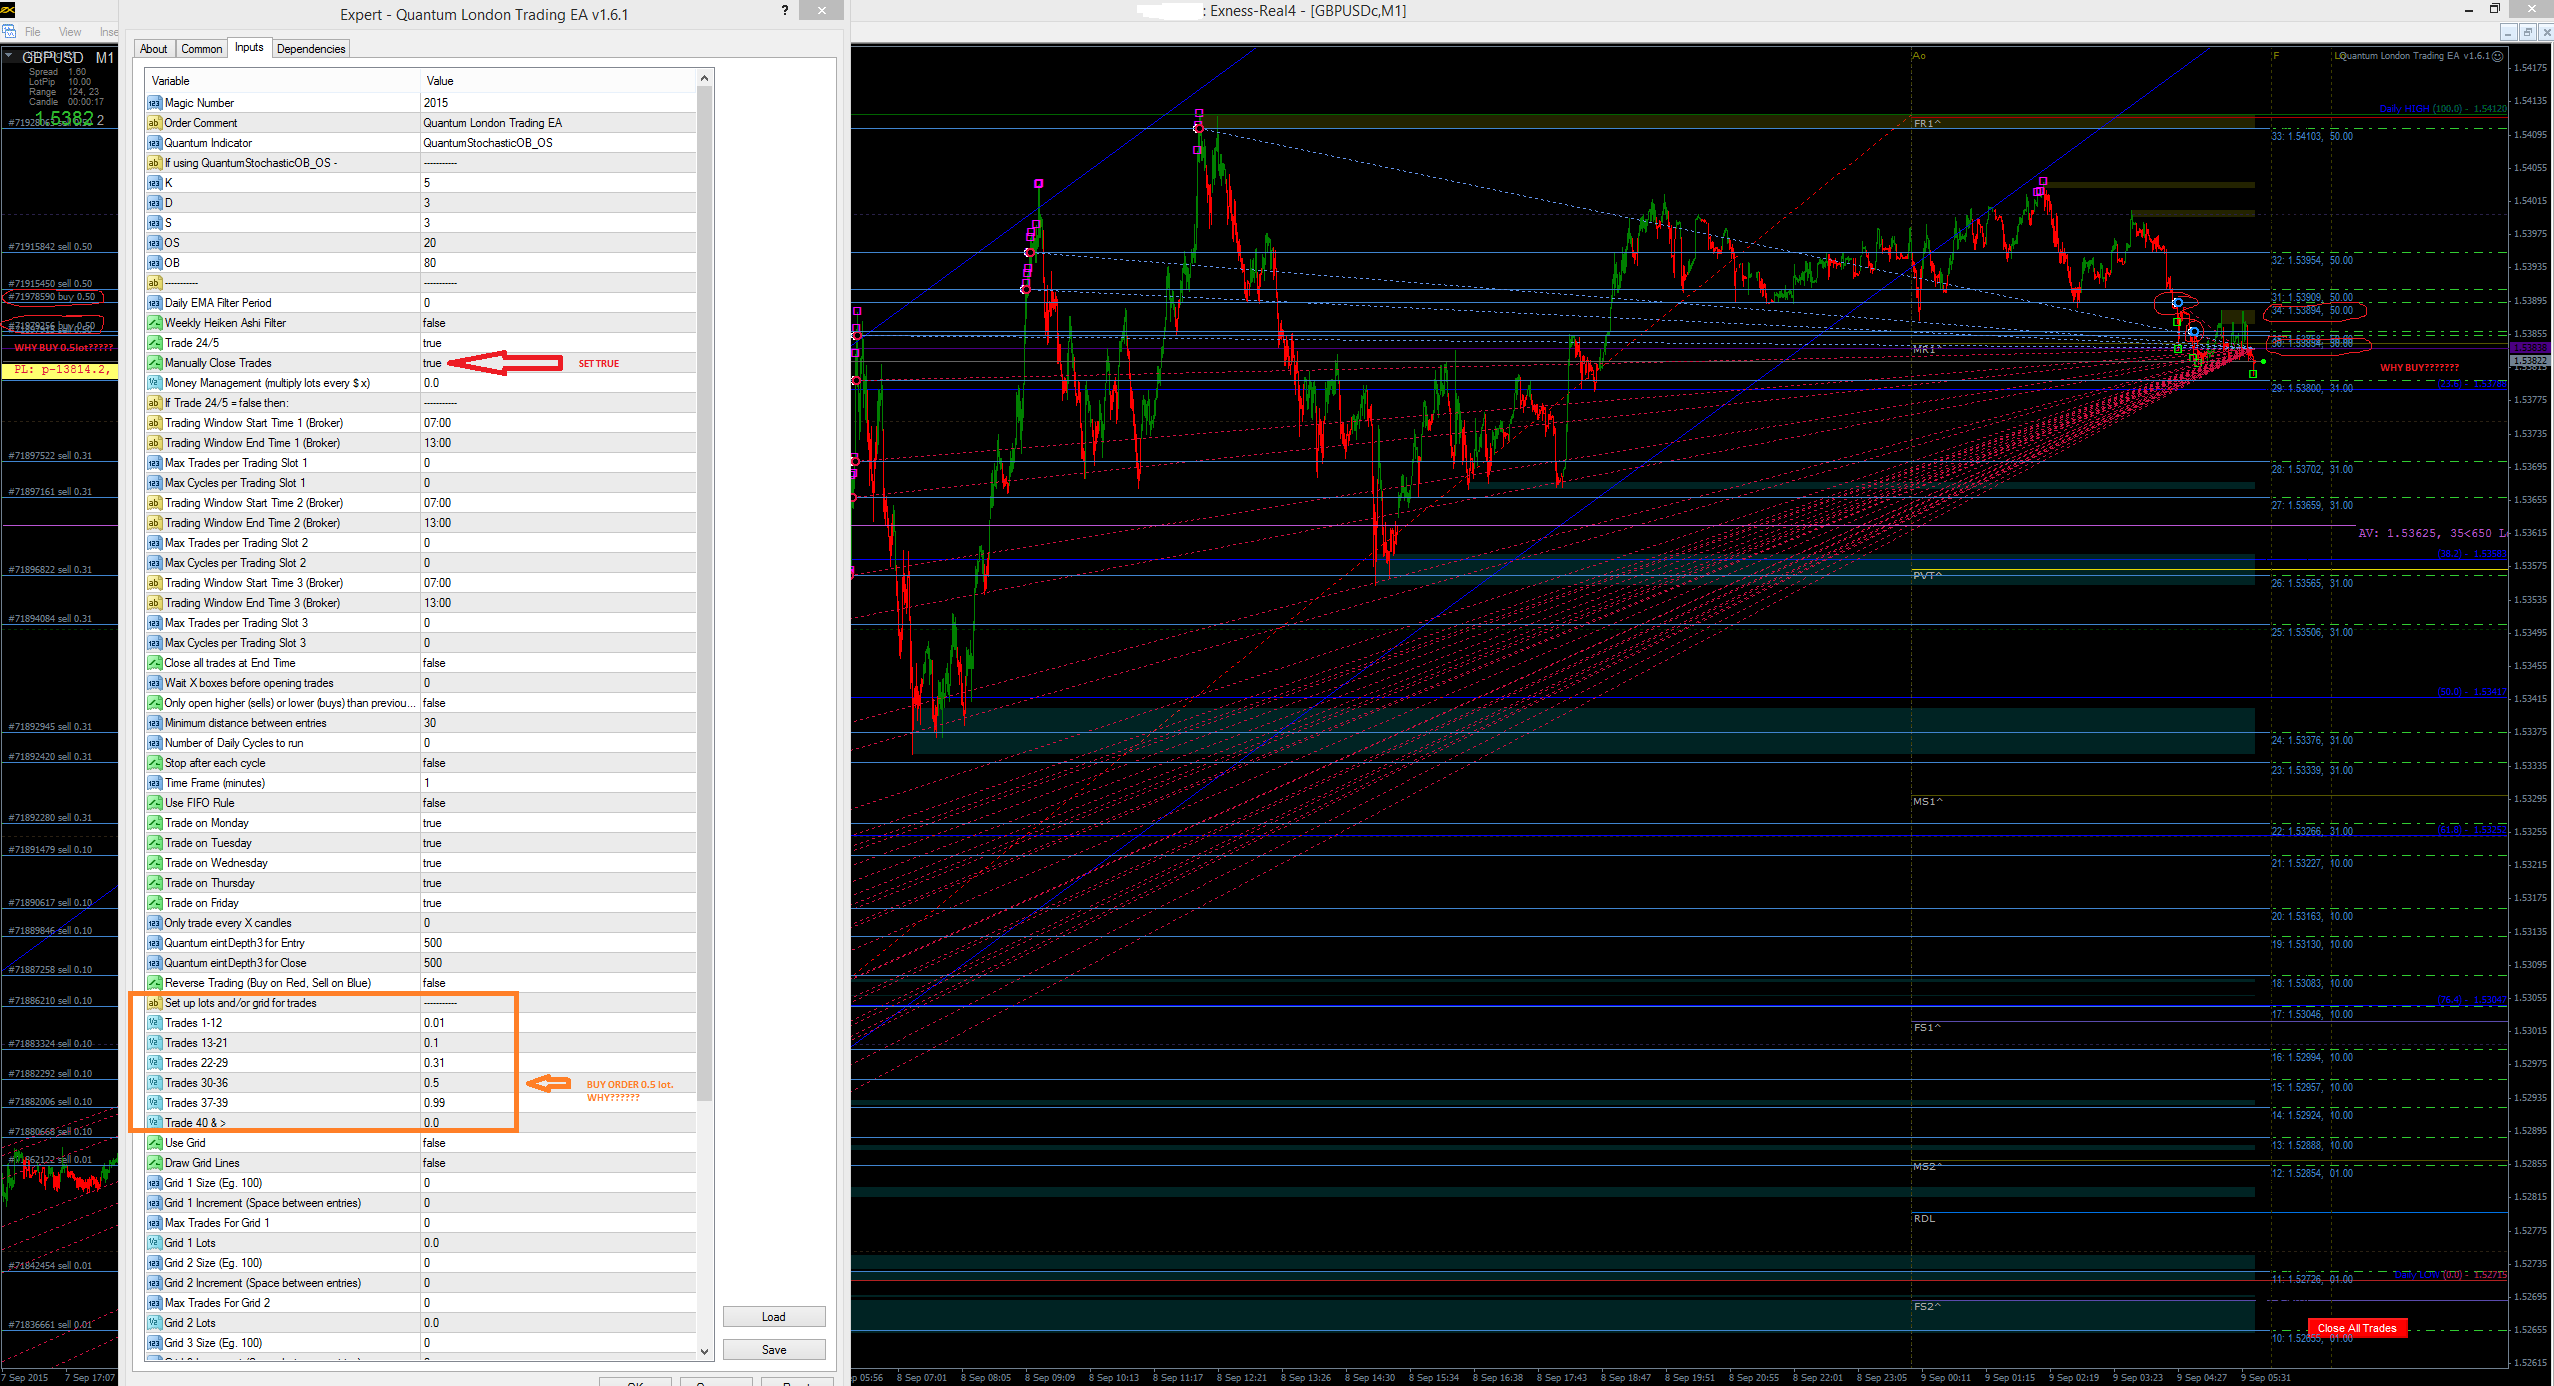Click the Value column header

click(558, 81)
